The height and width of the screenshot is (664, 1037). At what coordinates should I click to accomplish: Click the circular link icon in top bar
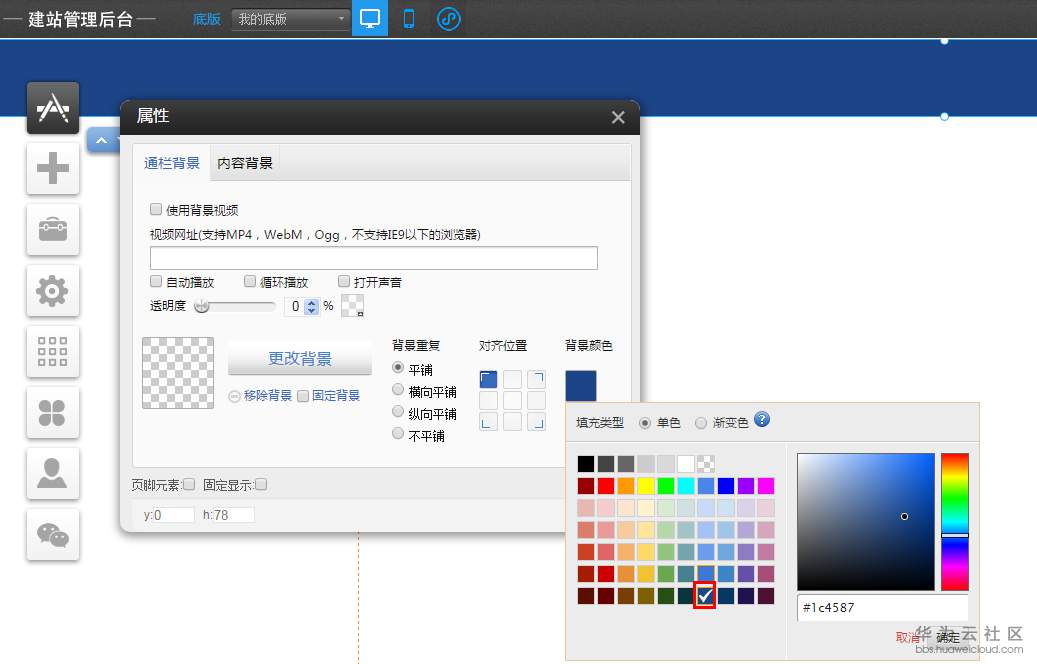448,18
